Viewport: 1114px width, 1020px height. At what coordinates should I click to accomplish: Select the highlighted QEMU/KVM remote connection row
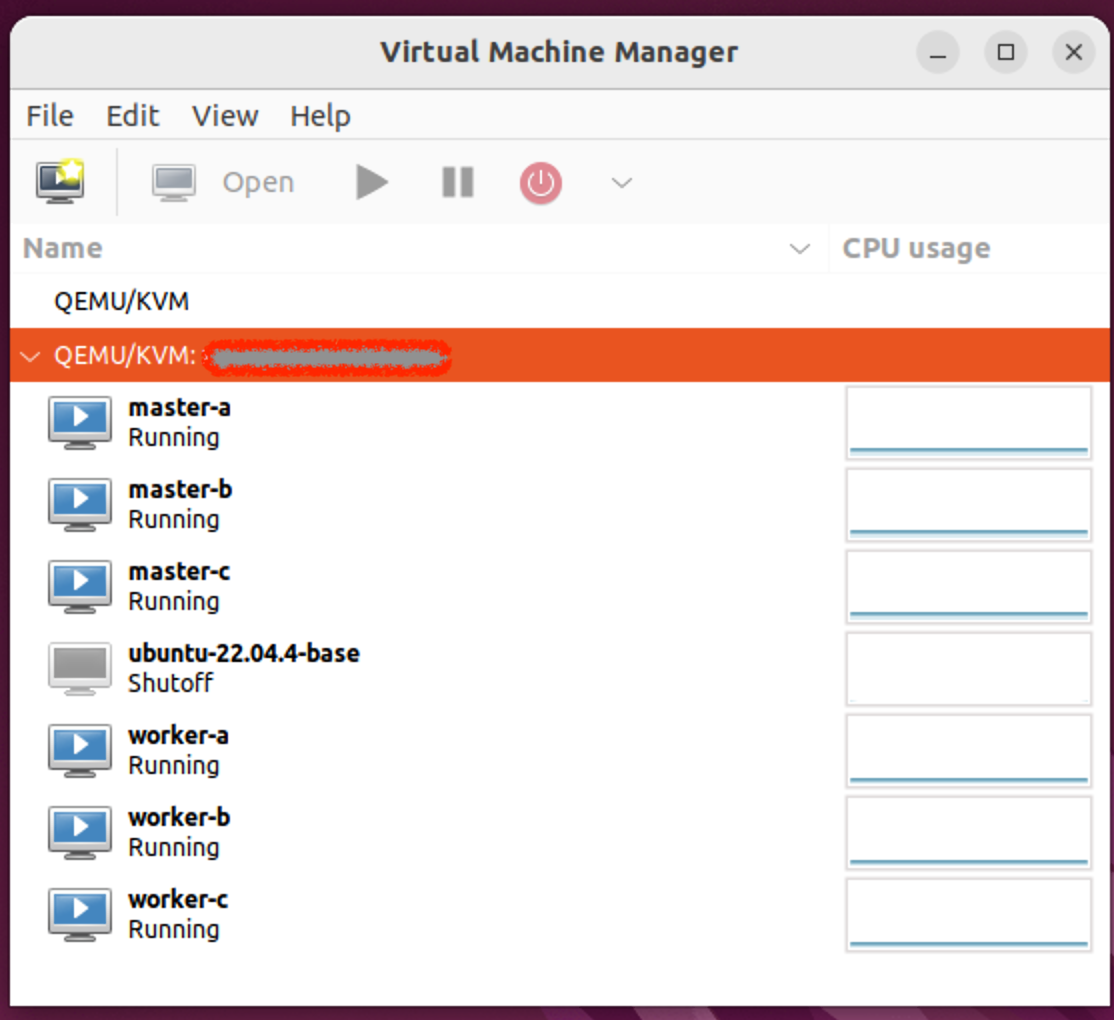coord(560,355)
